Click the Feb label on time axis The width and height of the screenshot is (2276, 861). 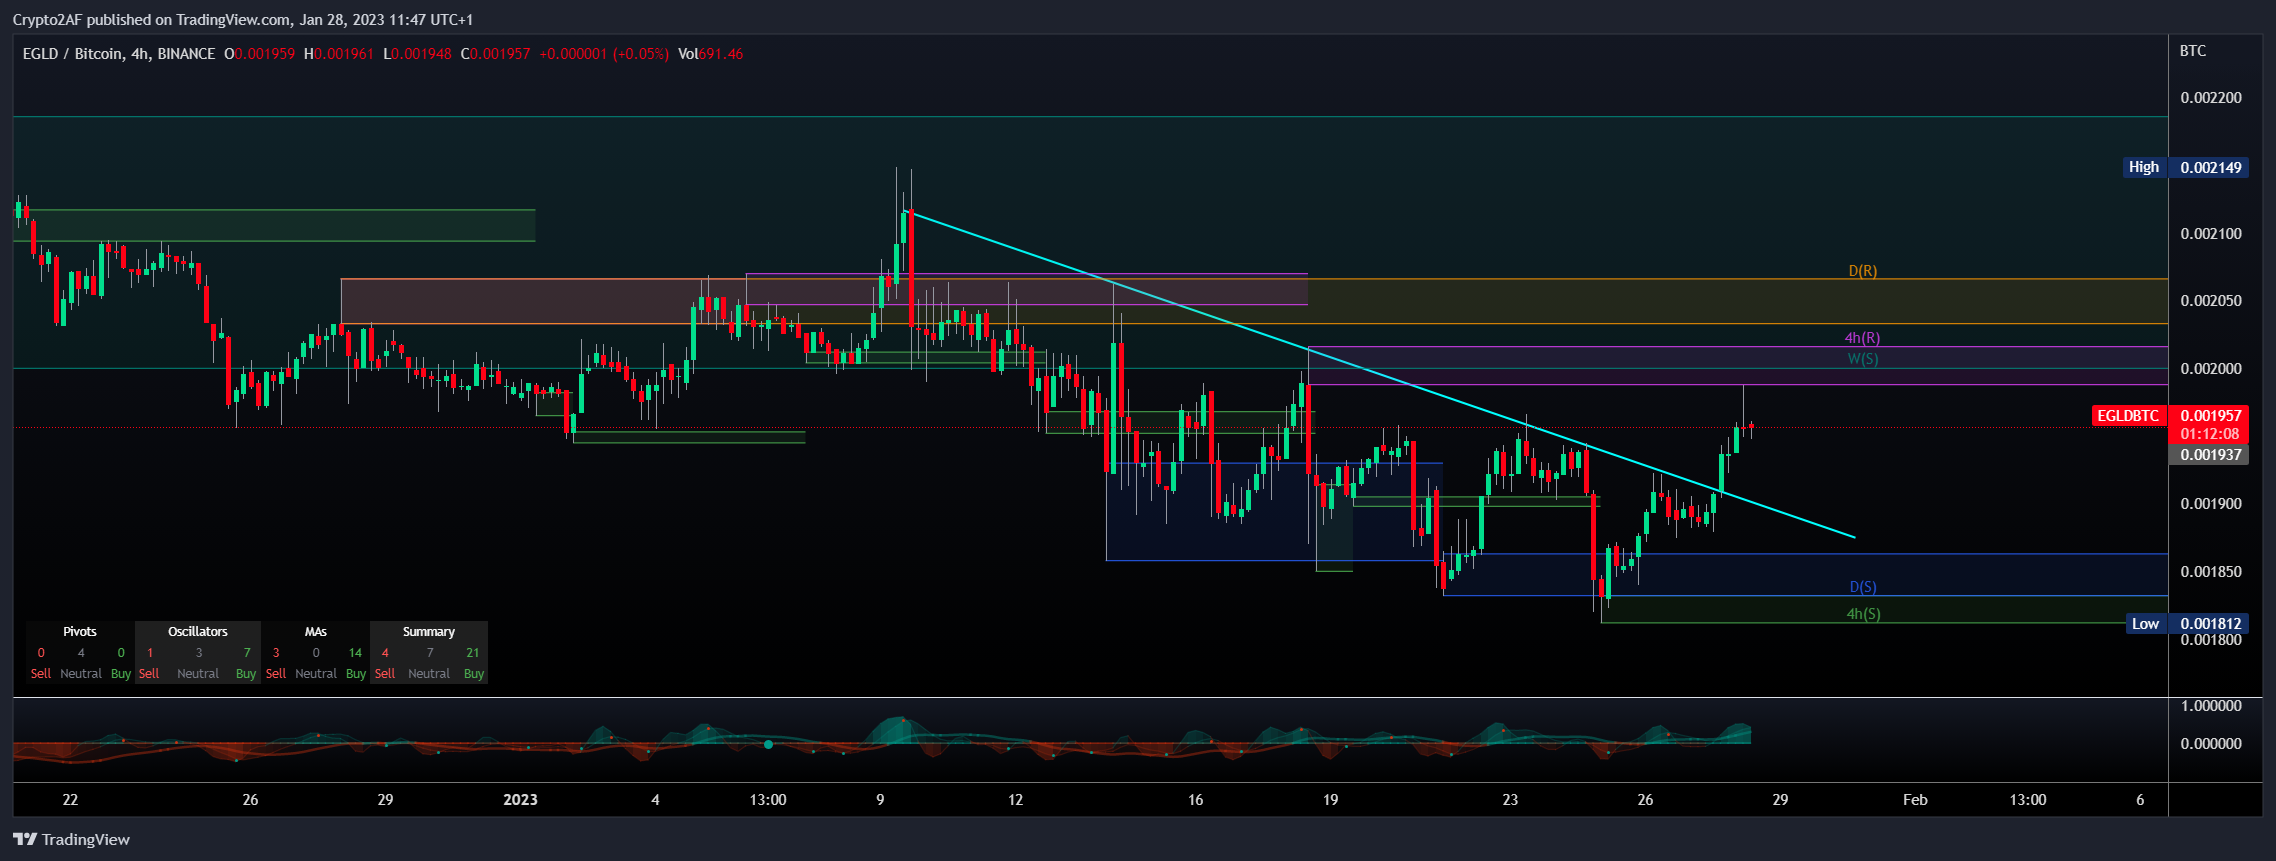[x=1915, y=799]
